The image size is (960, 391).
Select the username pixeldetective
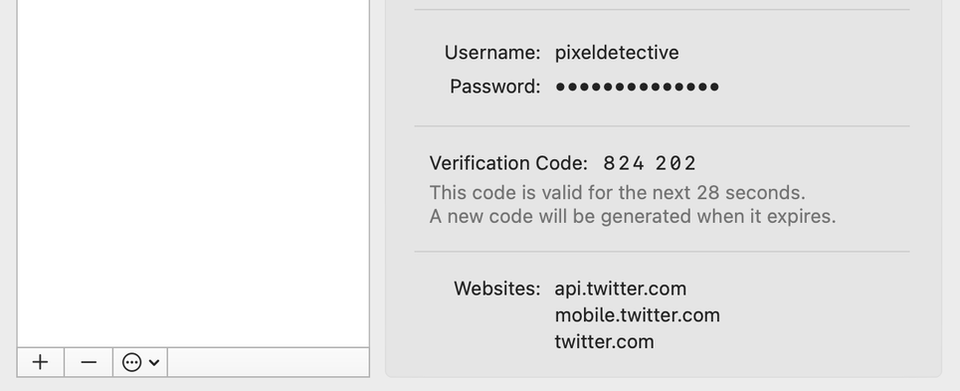click(x=617, y=53)
